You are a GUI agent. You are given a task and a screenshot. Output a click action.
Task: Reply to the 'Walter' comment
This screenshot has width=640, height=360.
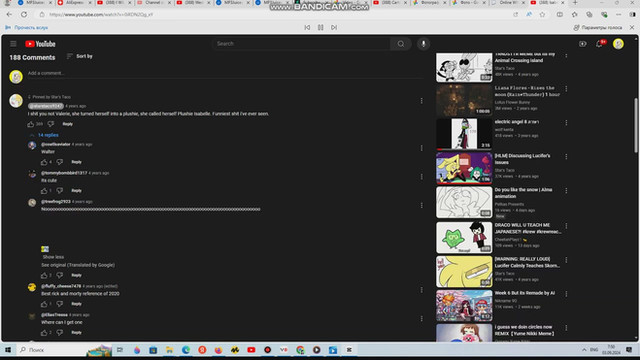(x=76, y=162)
